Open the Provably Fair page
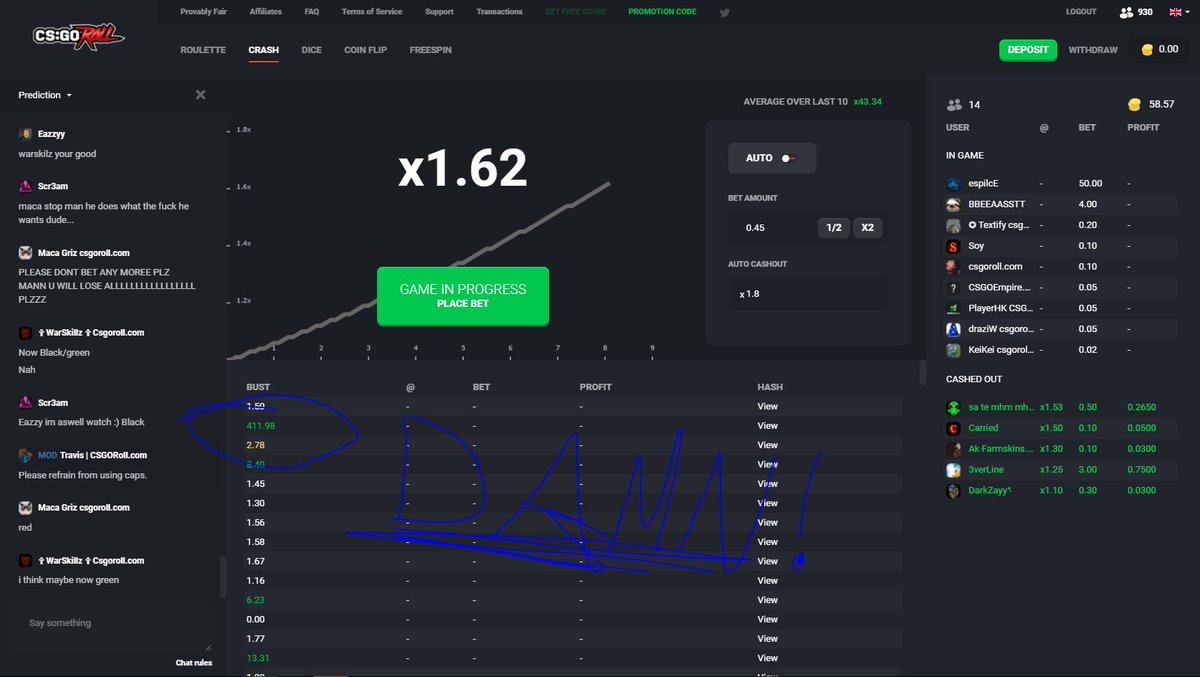The height and width of the screenshot is (677, 1200). point(203,12)
